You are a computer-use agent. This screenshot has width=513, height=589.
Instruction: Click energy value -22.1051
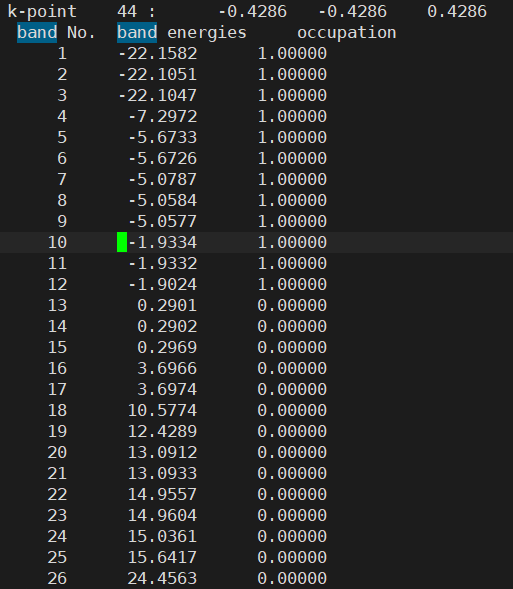[x=157, y=75]
